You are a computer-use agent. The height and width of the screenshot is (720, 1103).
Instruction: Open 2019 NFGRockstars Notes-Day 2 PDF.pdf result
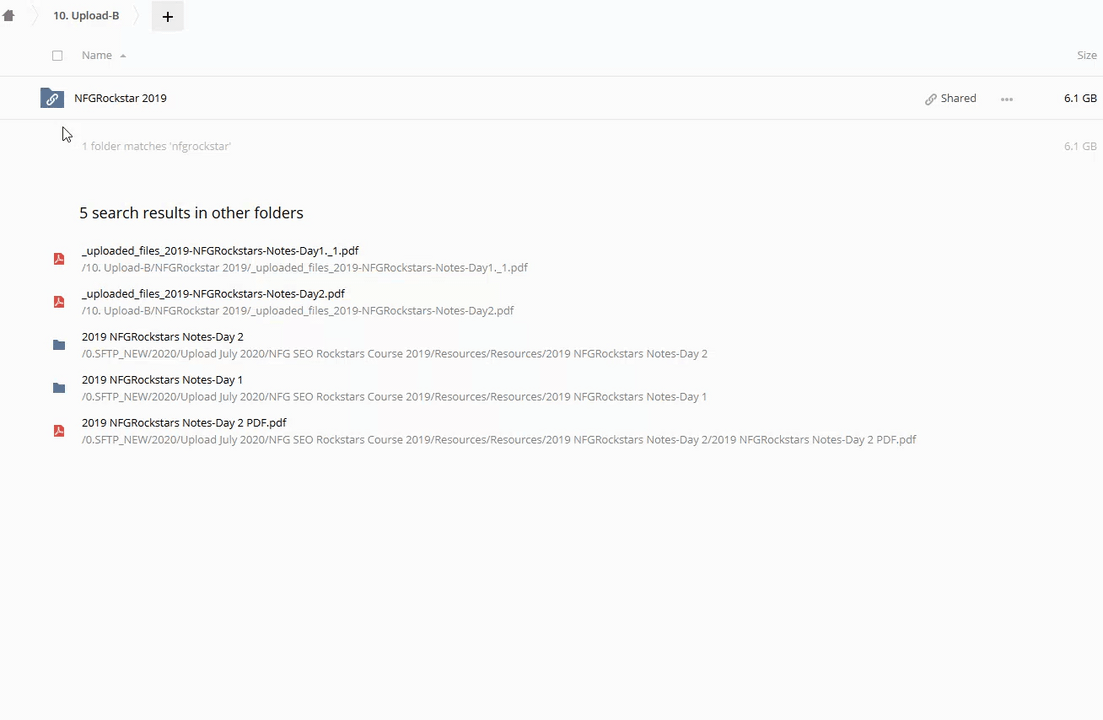(184, 423)
